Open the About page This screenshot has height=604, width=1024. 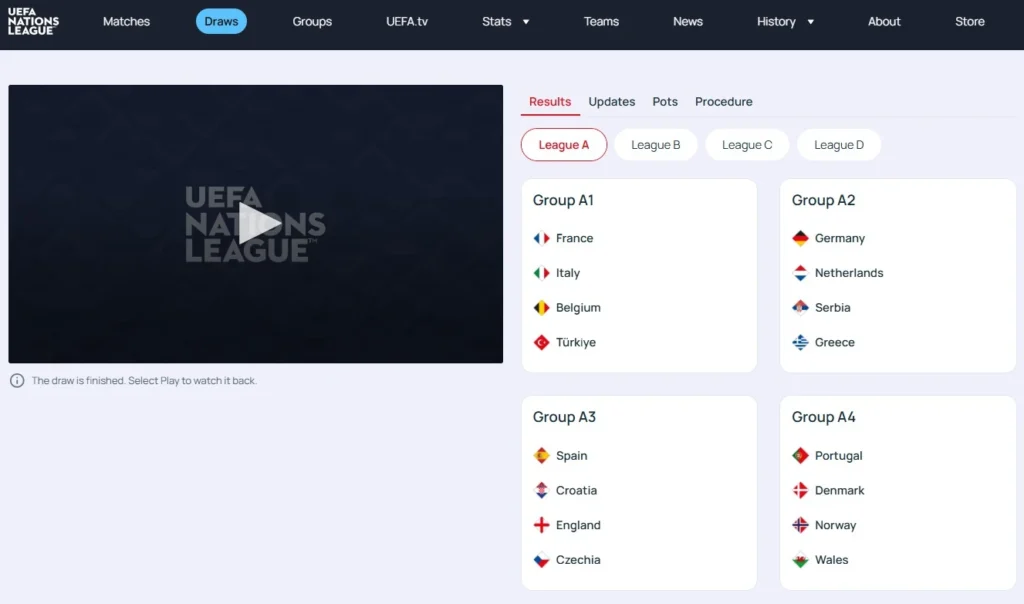click(884, 22)
